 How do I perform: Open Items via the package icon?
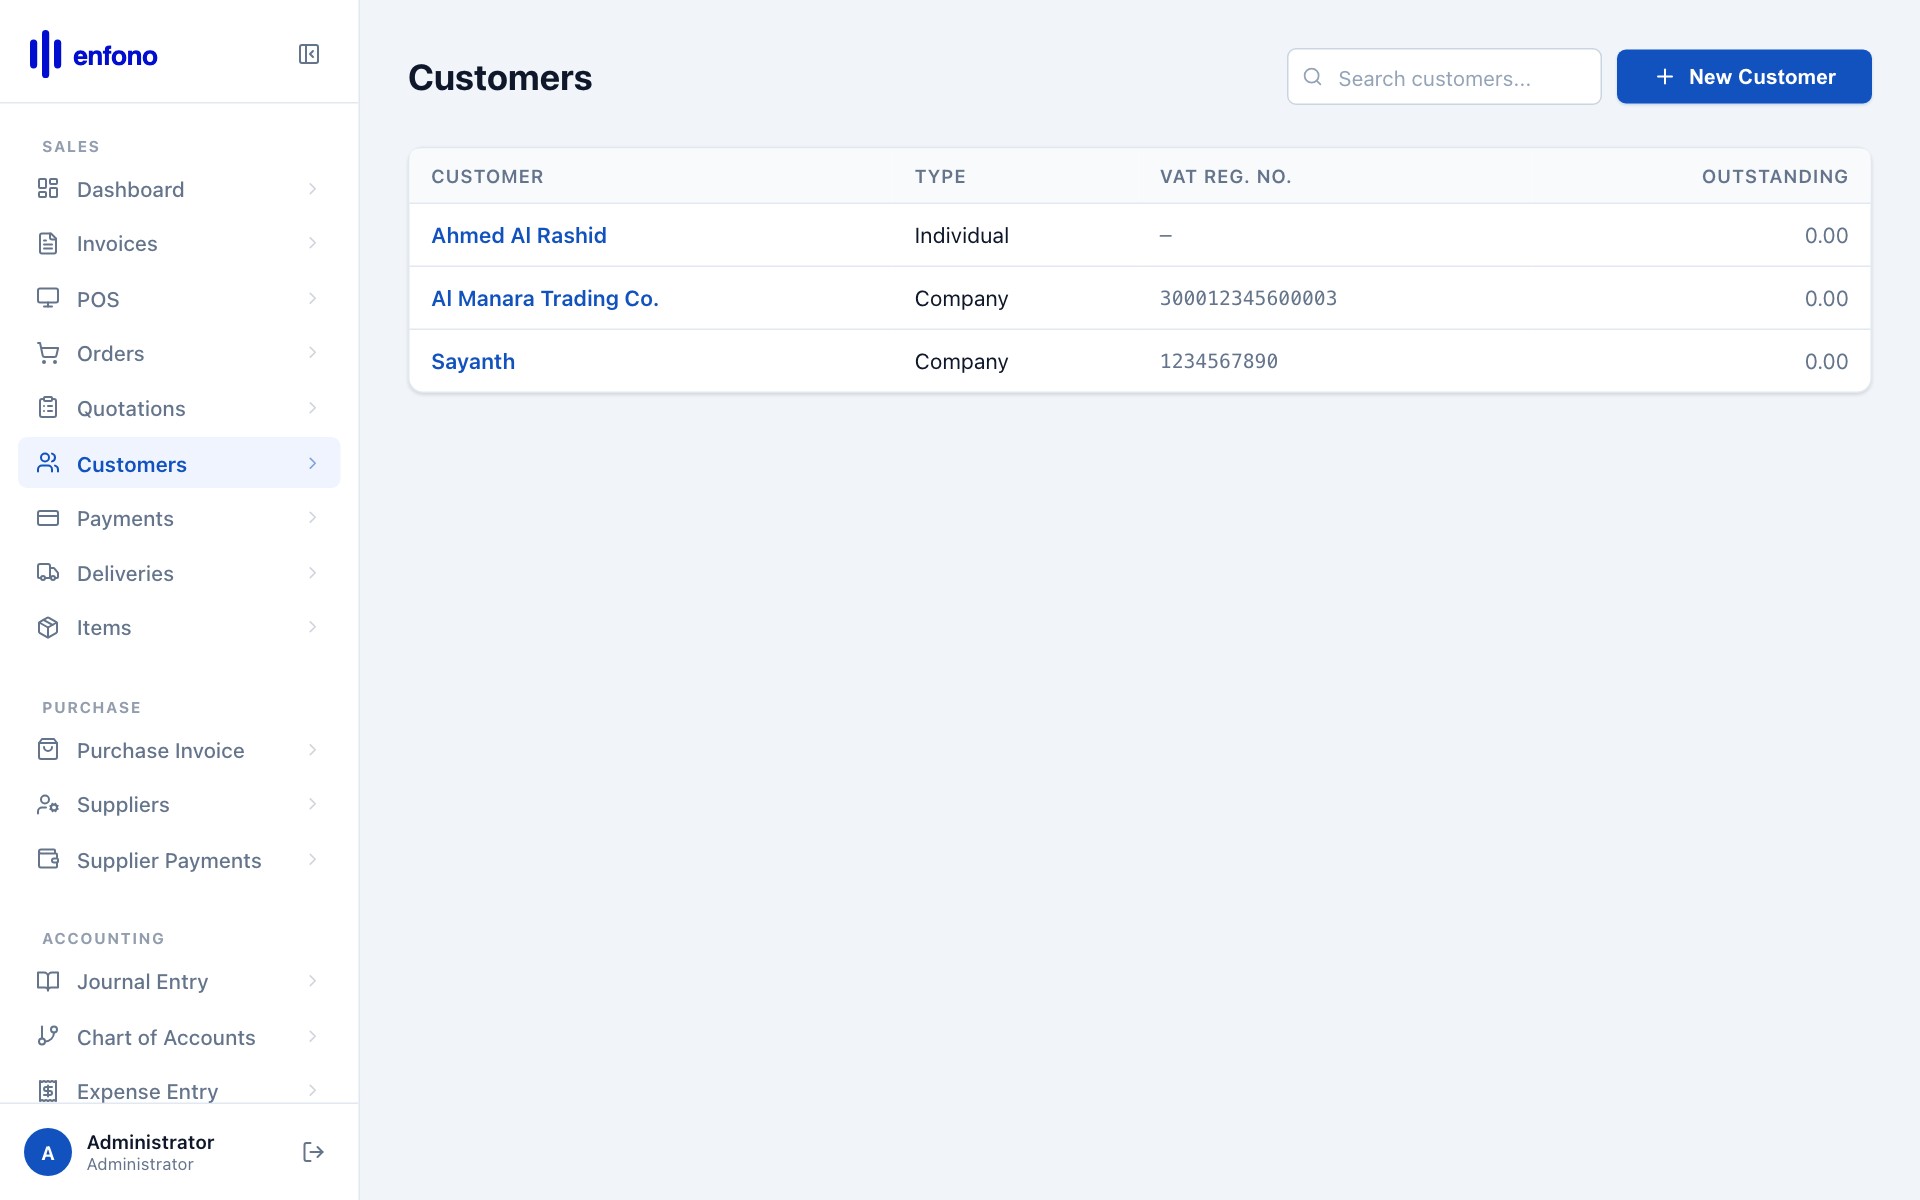coord(48,627)
